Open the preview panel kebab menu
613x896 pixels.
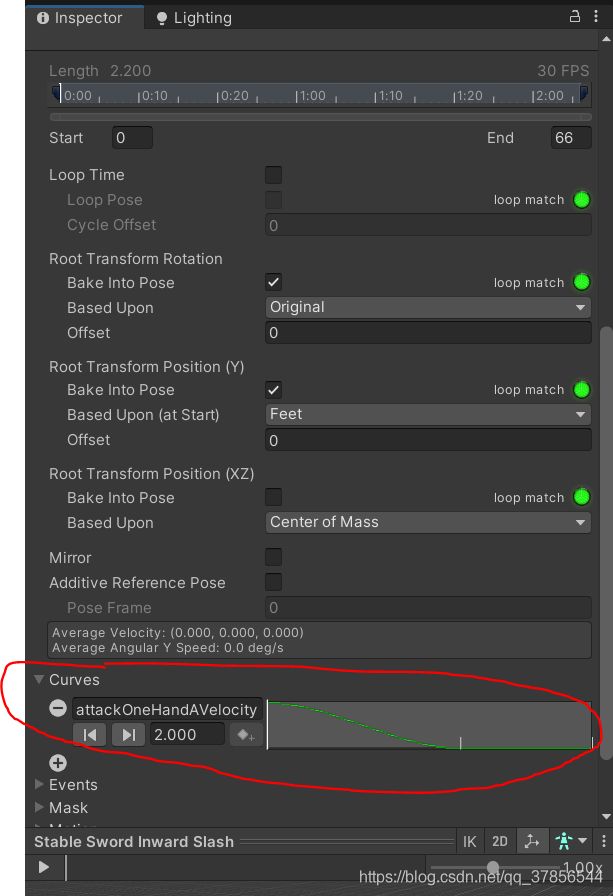[604, 841]
